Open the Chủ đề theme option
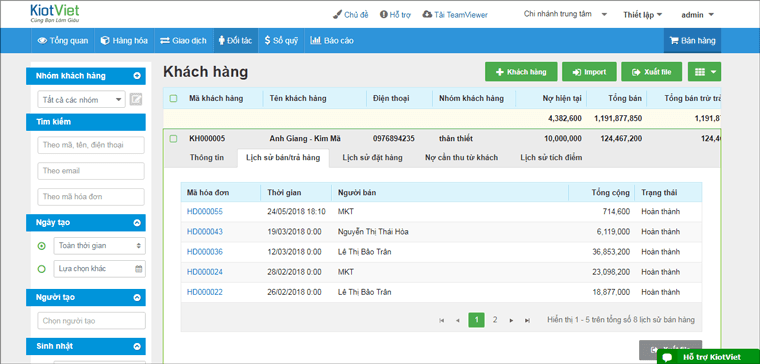760x364 pixels. point(351,15)
